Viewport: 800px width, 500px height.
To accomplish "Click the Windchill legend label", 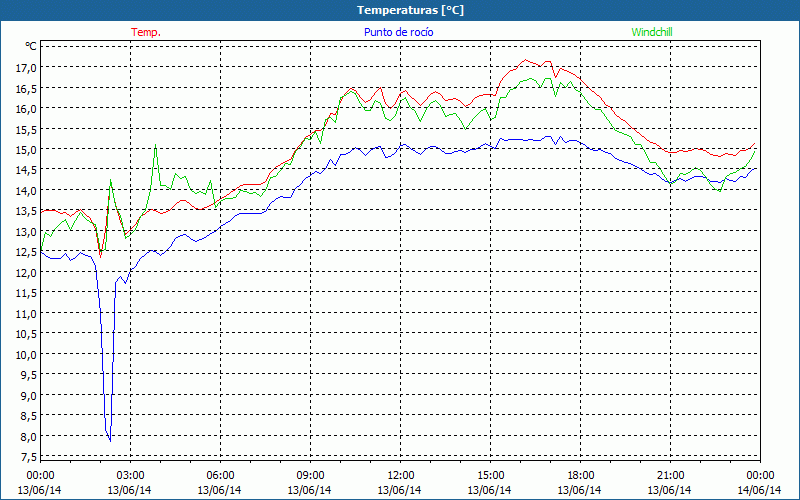I will point(652,32).
